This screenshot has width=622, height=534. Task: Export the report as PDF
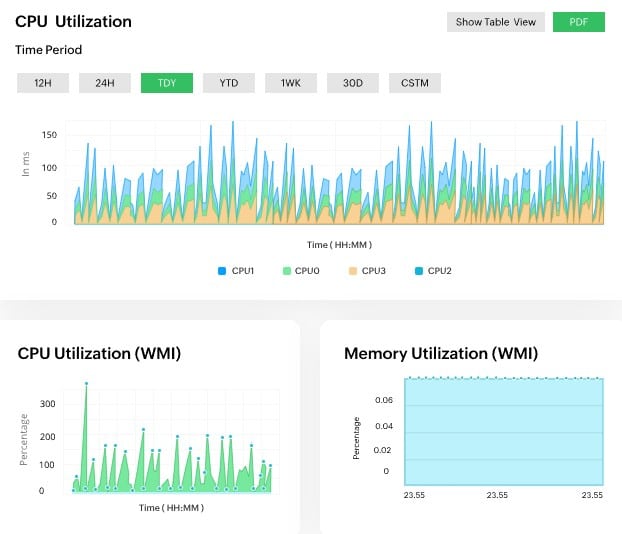[x=579, y=22]
